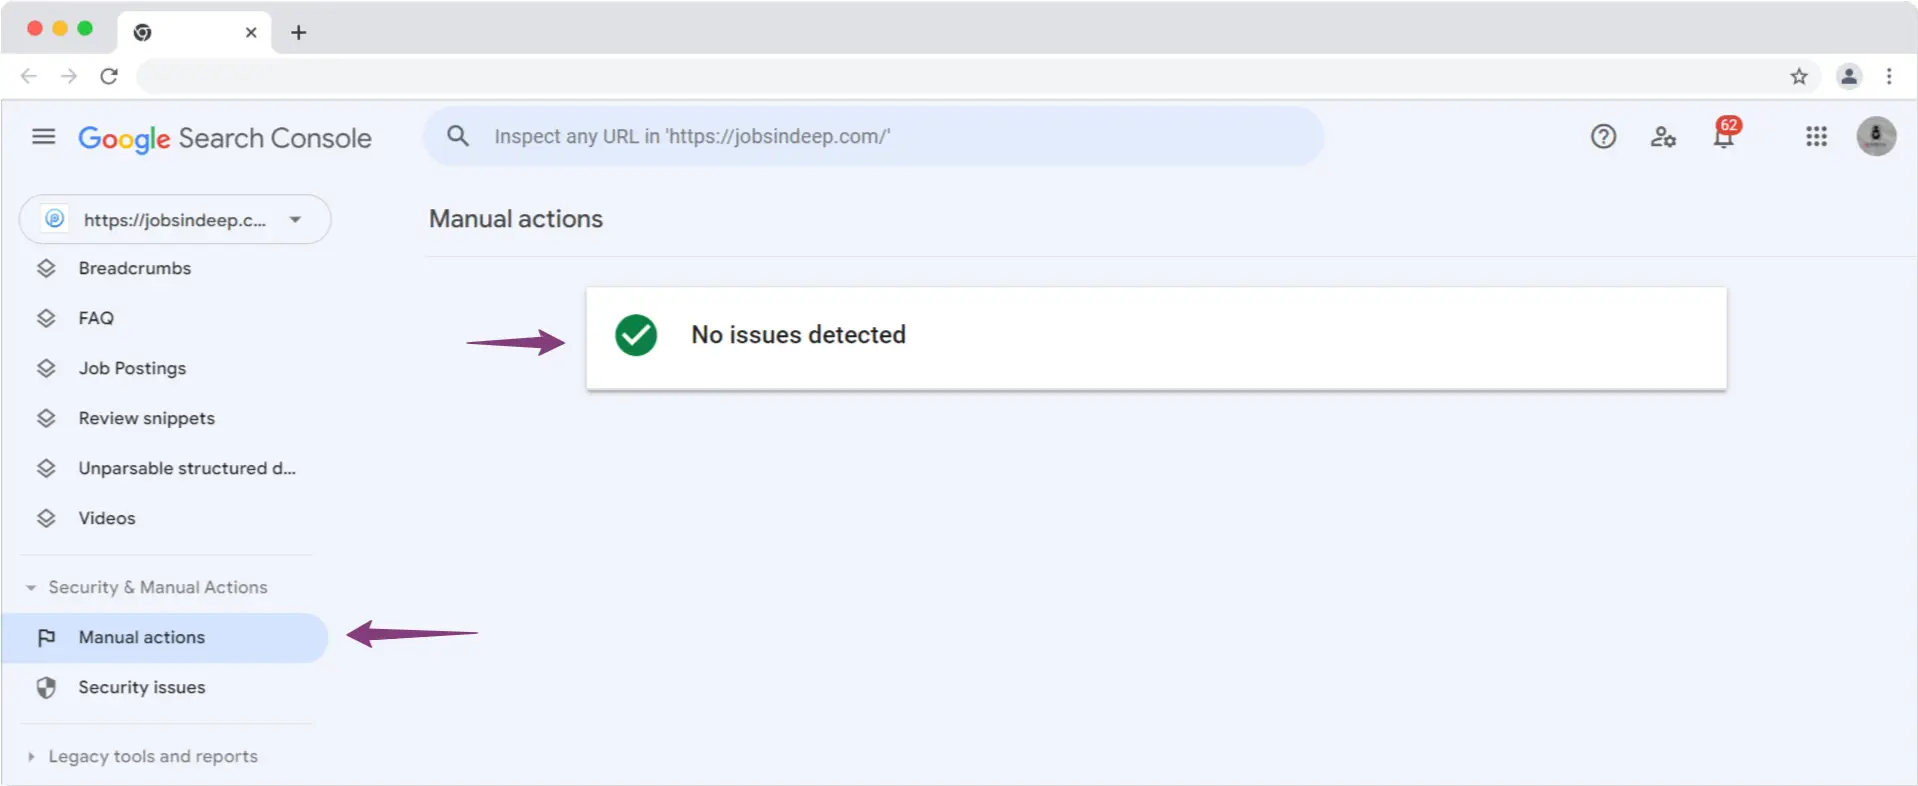1918x786 pixels.
Task: Open the Chrome three-dot menu
Action: coord(1889,76)
